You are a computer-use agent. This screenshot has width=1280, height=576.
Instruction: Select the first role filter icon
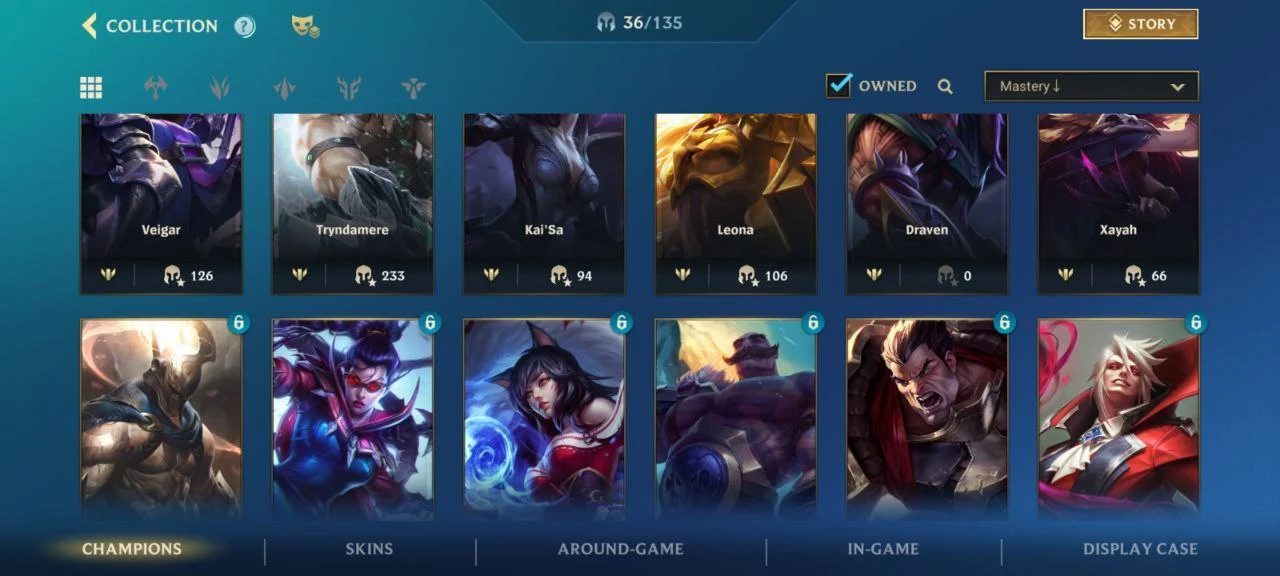pyautogui.click(x=155, y=88)
